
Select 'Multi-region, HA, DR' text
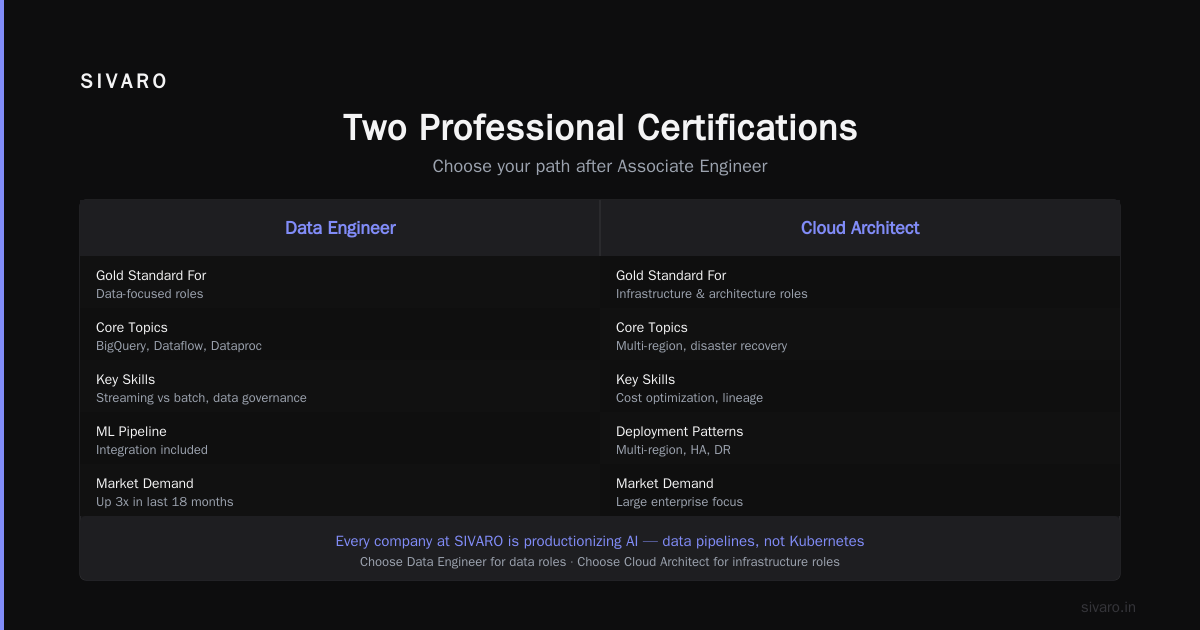pos(674,450)
